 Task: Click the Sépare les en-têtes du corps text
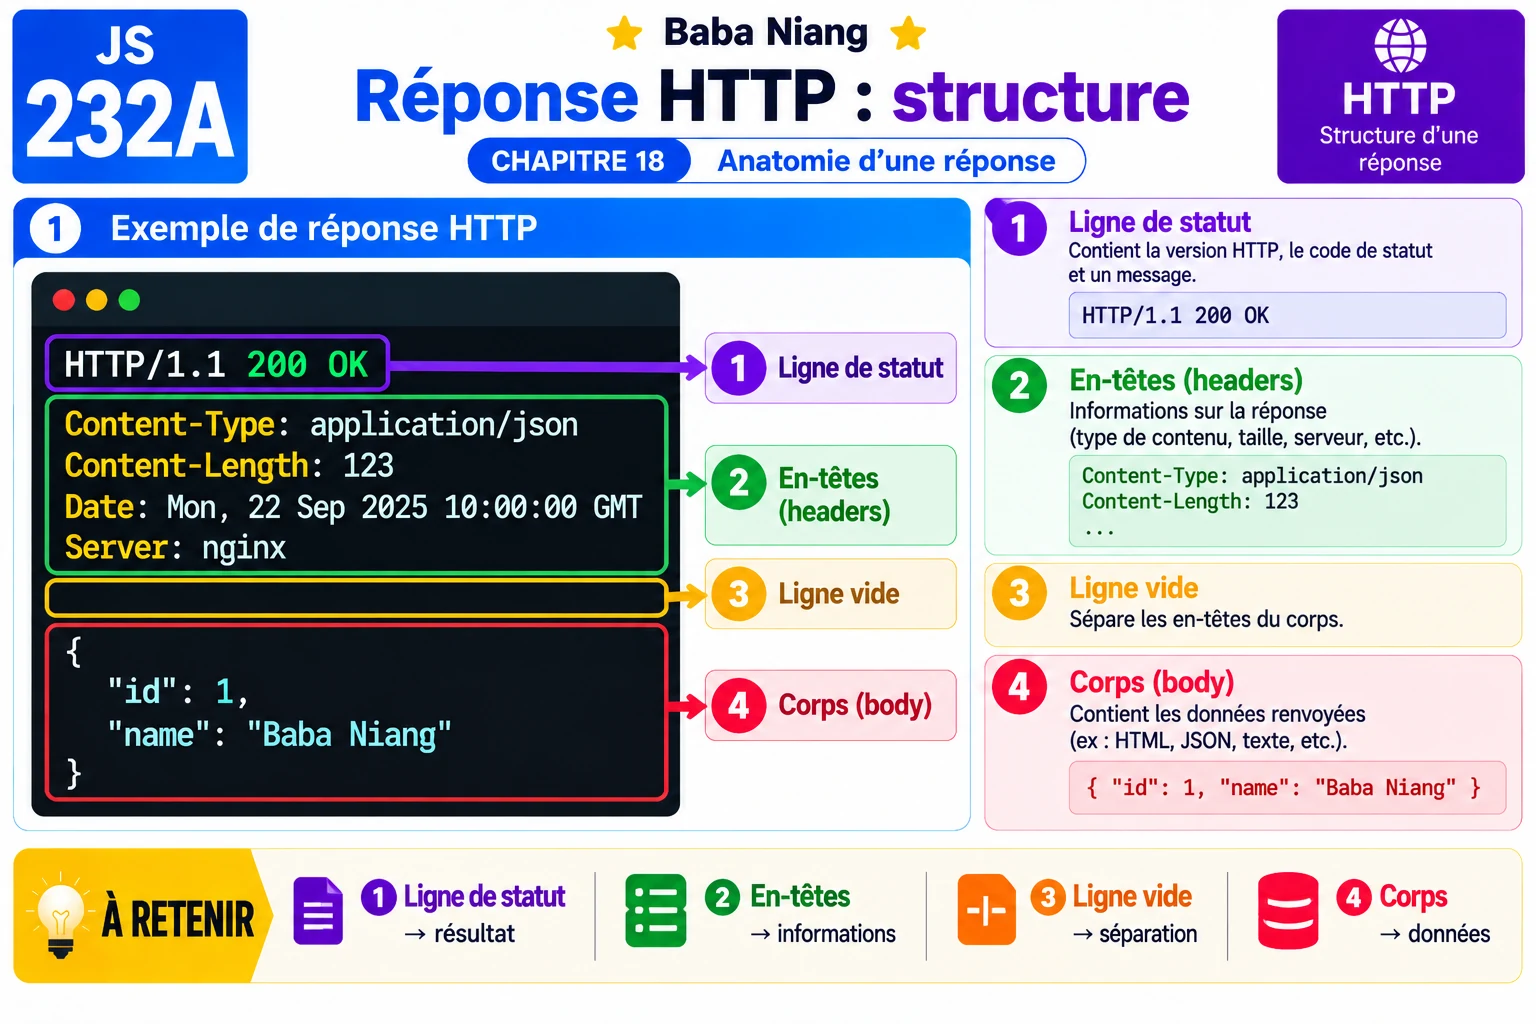[x=1206, y=619]
